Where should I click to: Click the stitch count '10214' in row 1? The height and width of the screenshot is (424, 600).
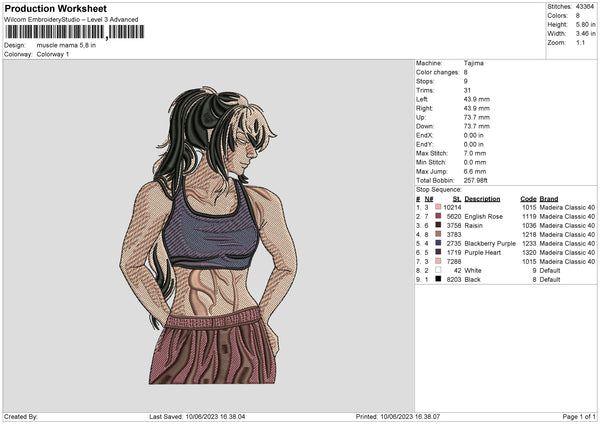coord(452,207)
